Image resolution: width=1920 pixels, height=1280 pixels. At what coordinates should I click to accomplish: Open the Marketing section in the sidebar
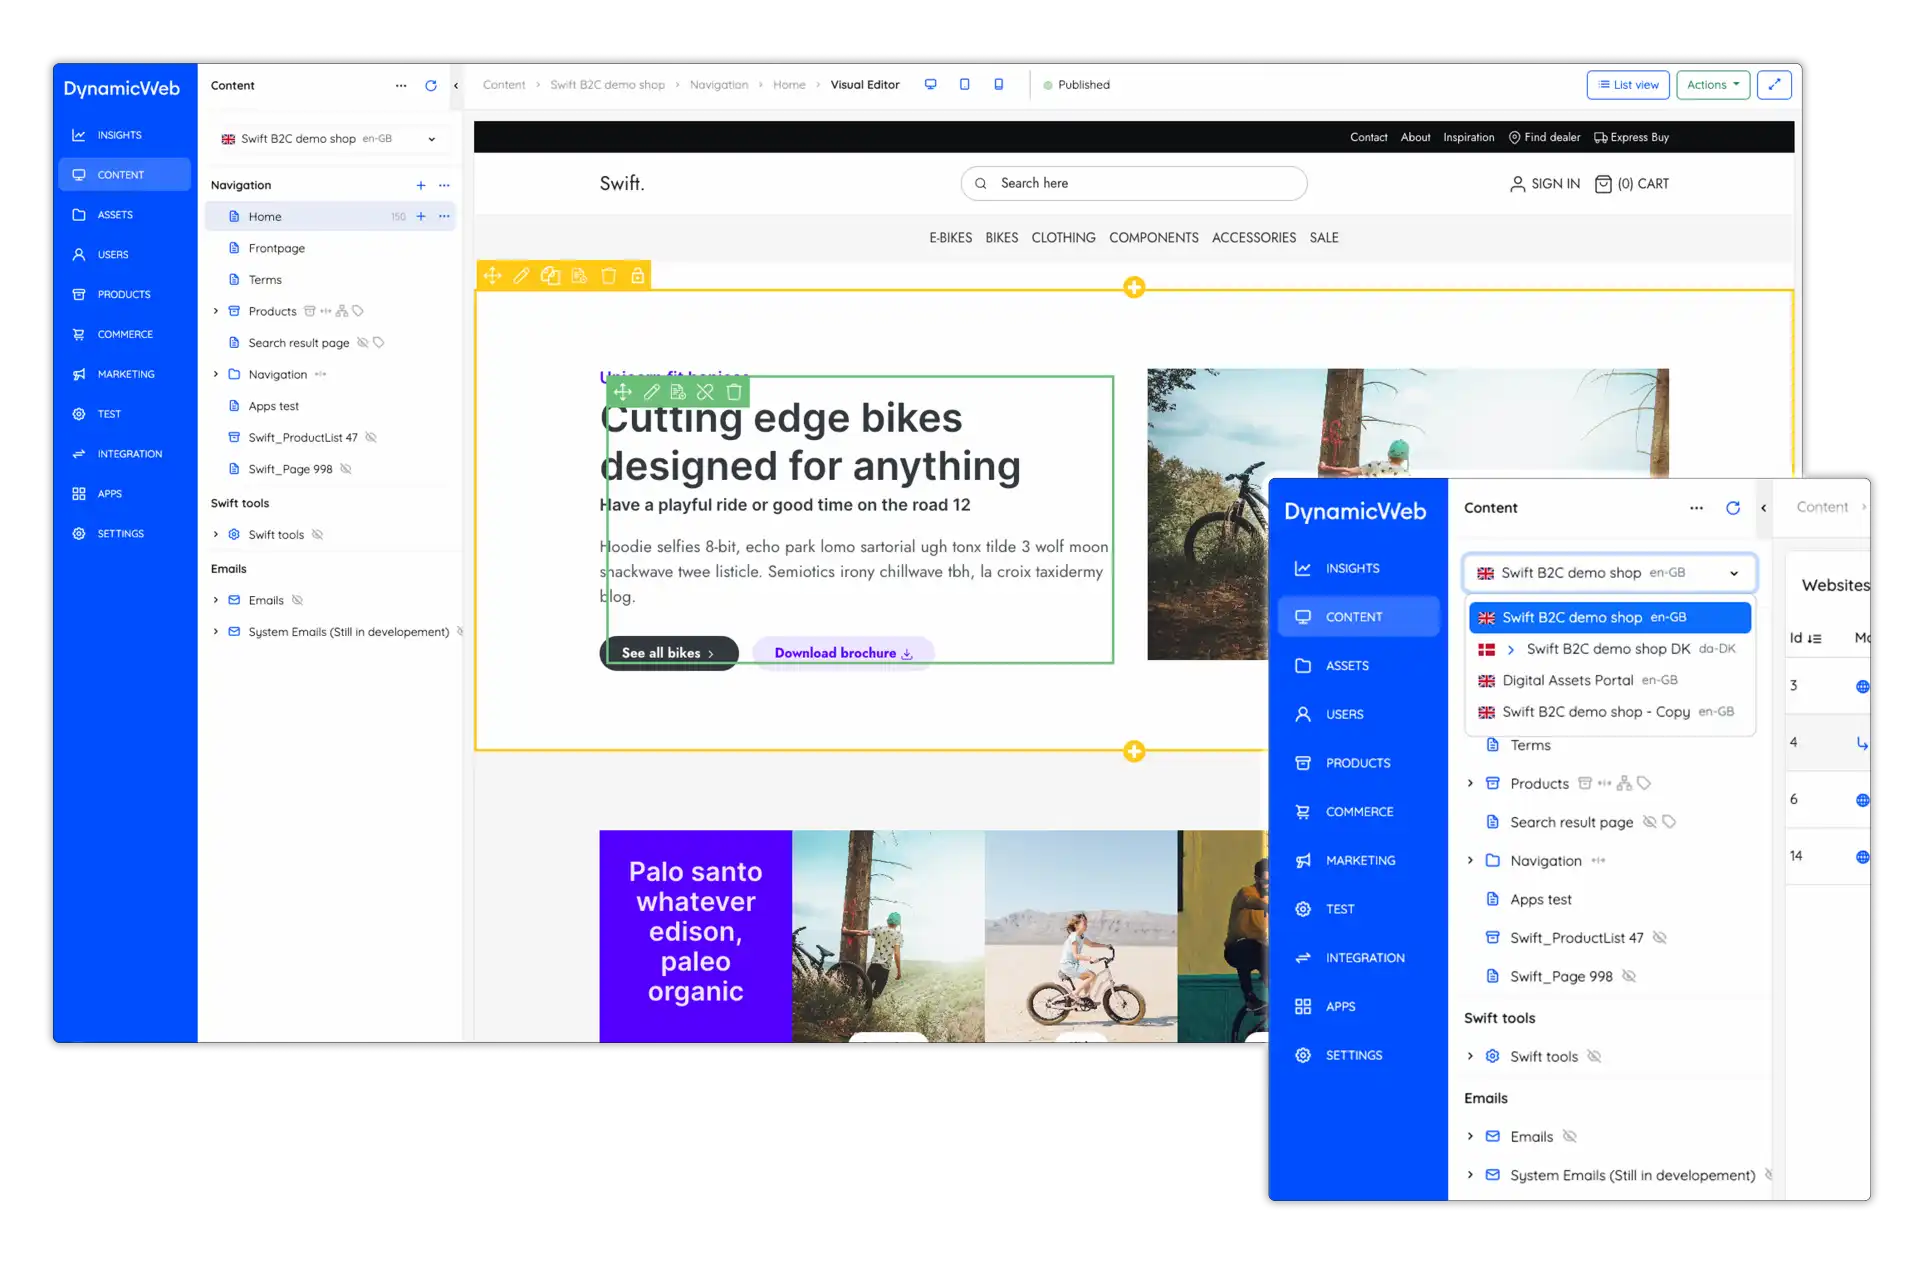pyautogui.click(x=123, y=373)
